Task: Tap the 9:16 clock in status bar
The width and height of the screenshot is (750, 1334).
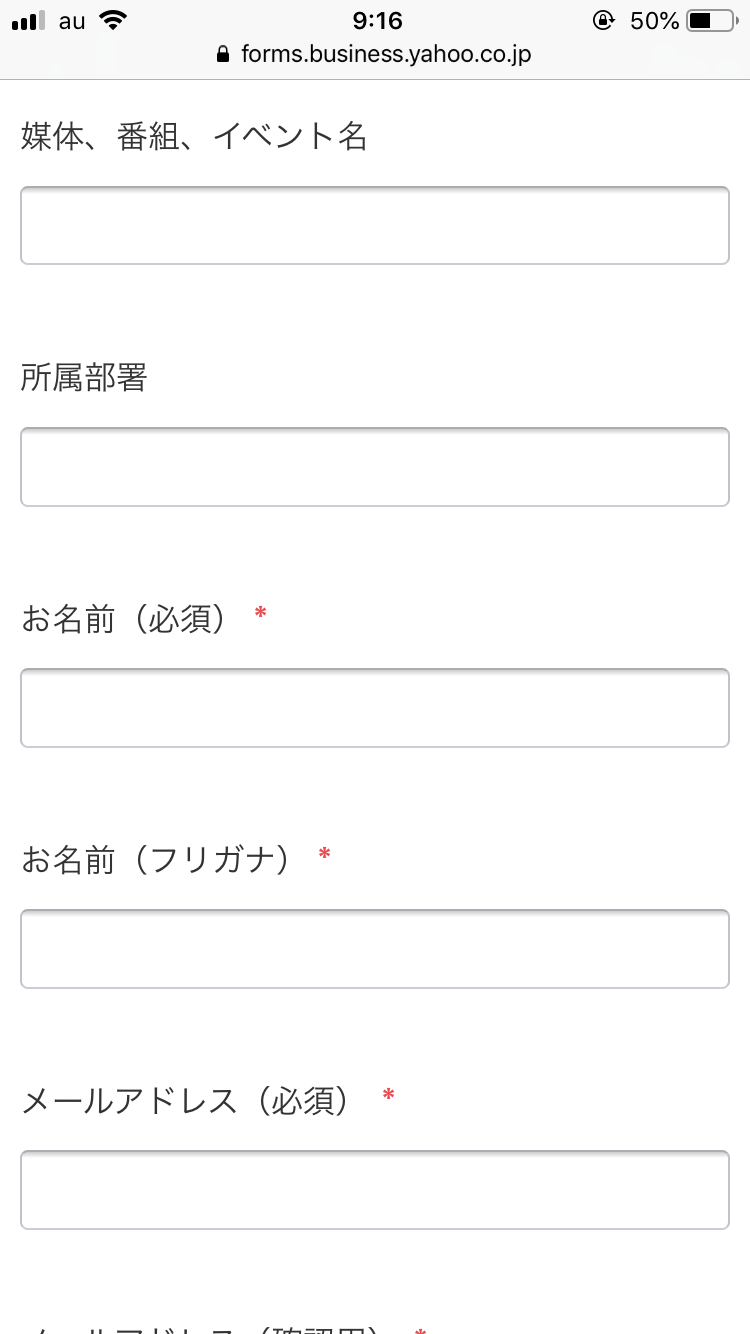Action: coord(377,20)
